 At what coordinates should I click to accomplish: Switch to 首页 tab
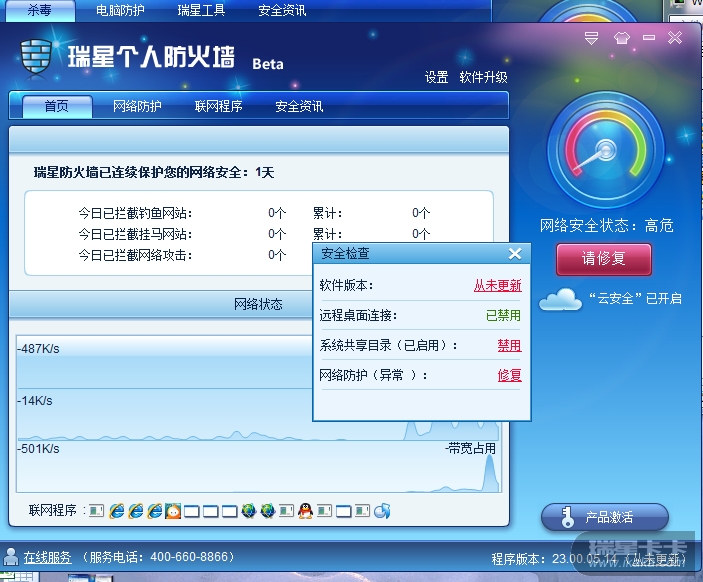point(57,107)
